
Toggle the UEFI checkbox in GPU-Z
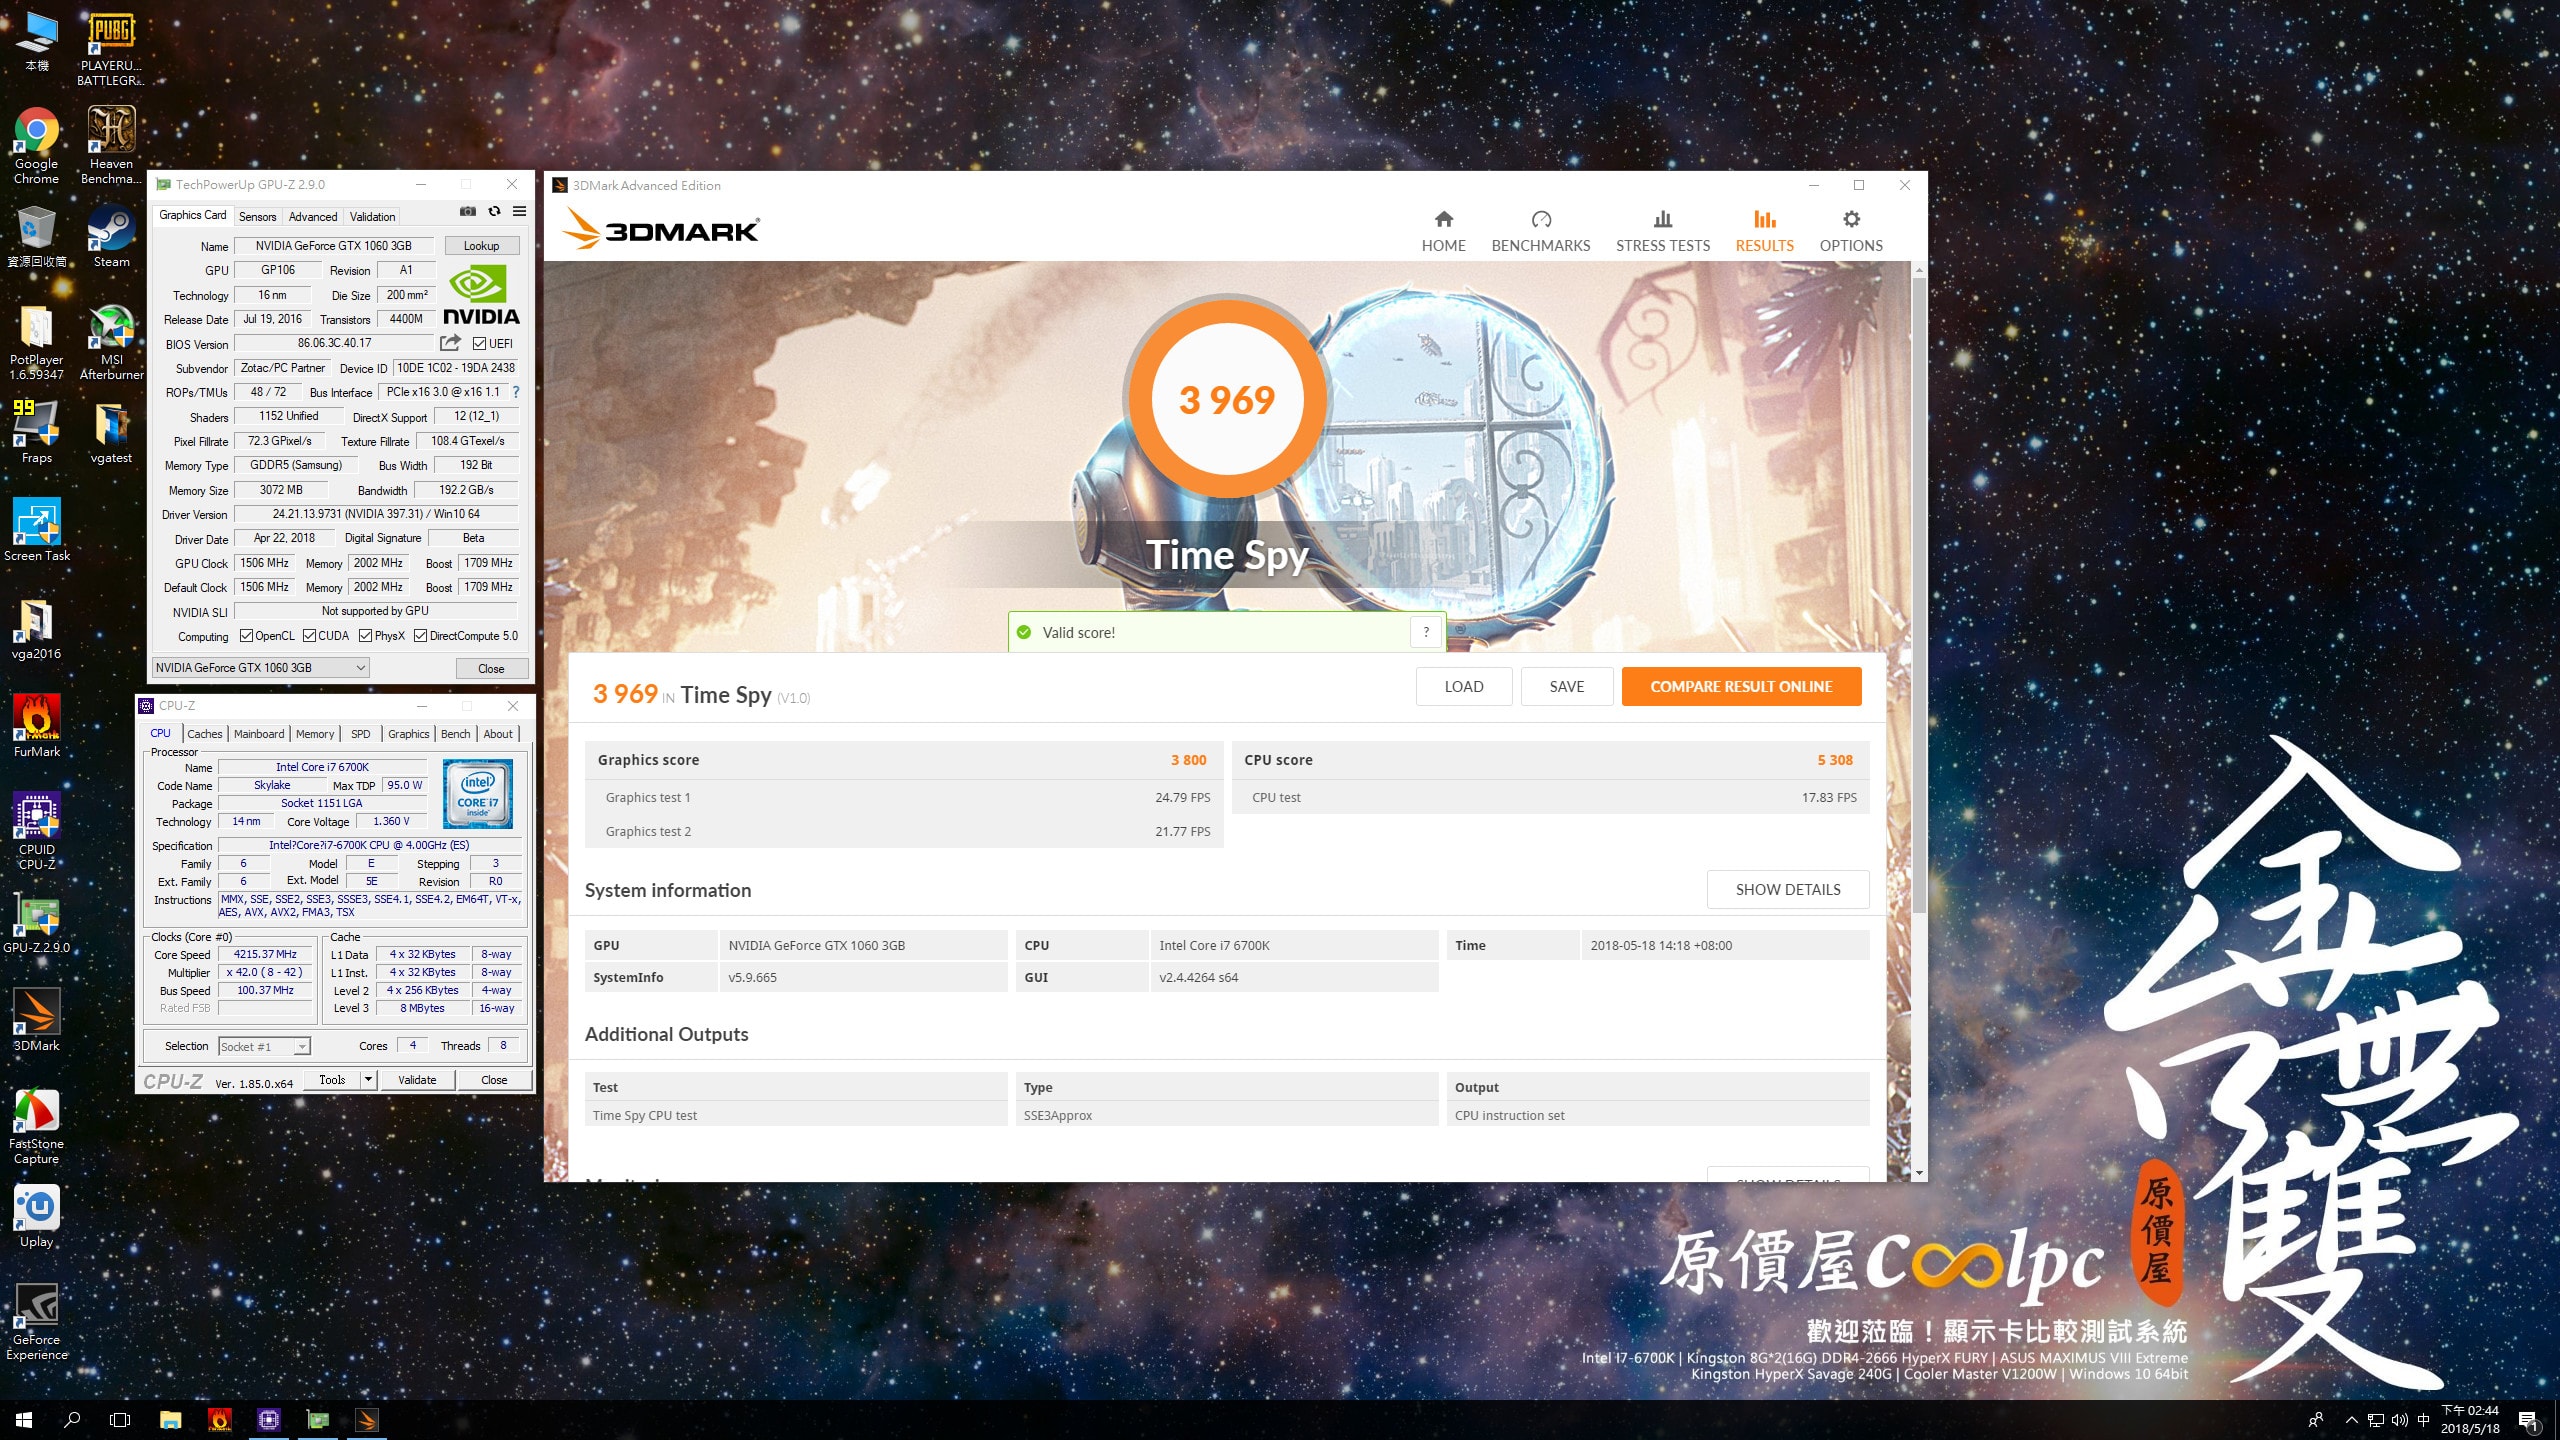pyautogui.click(x=479, y=344)
